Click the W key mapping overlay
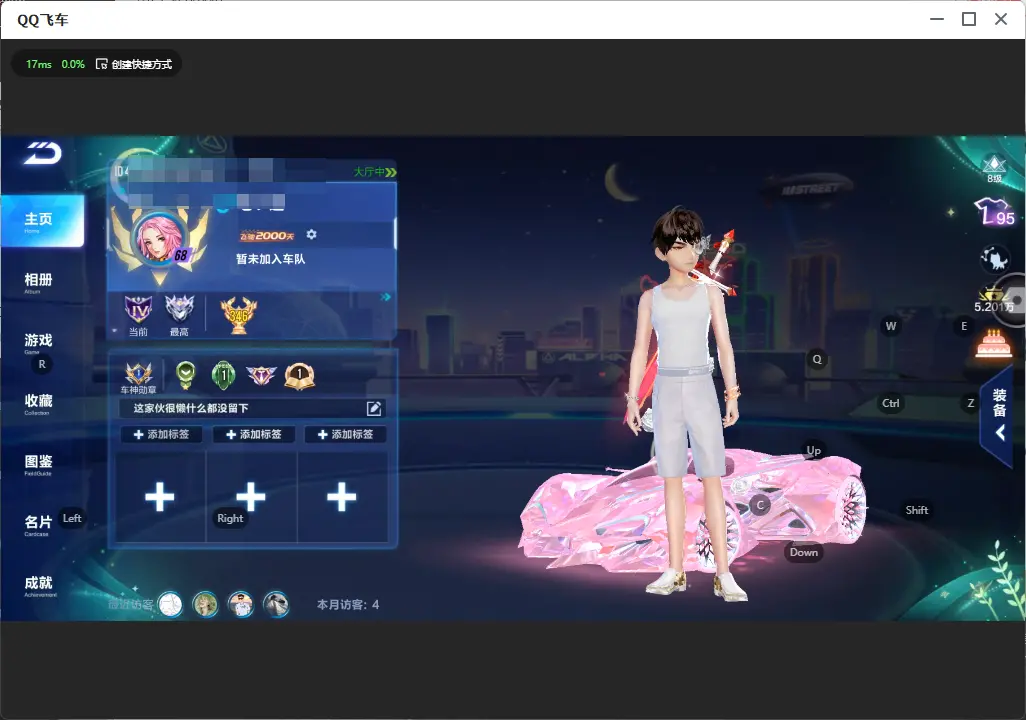 pos(891,326)
